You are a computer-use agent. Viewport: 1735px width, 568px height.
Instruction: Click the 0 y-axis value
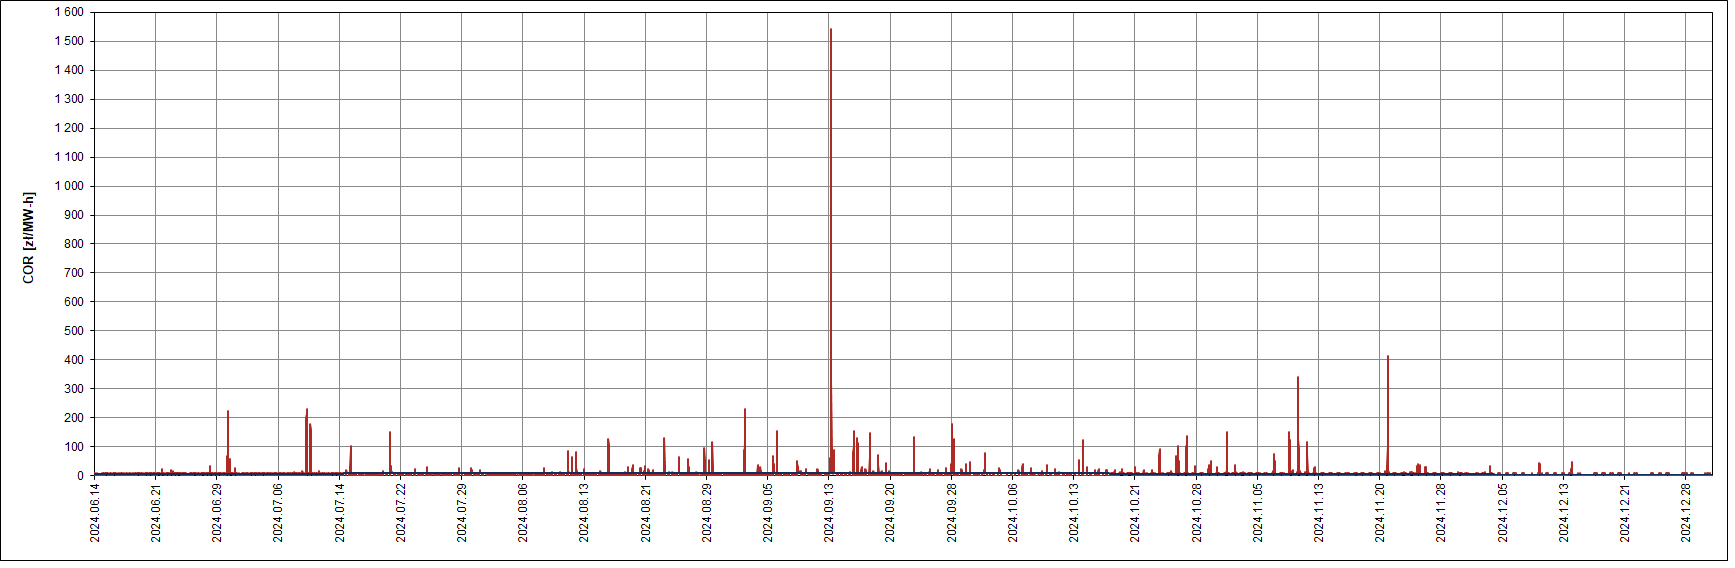80,476
